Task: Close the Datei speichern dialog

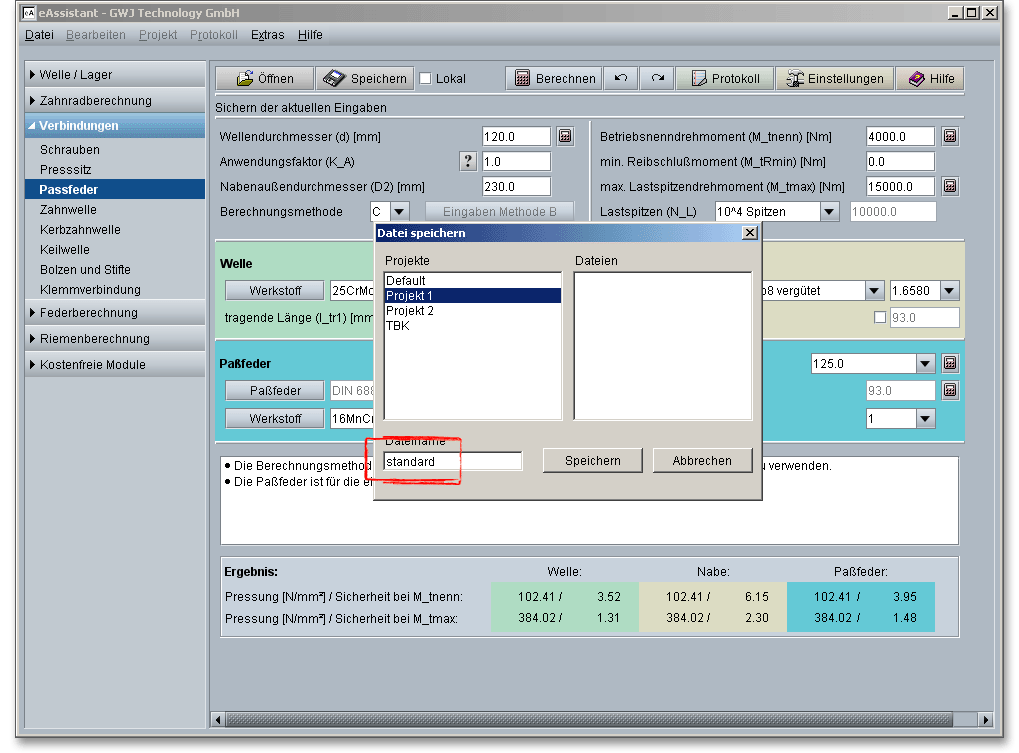Action: (x=749, y=233)
